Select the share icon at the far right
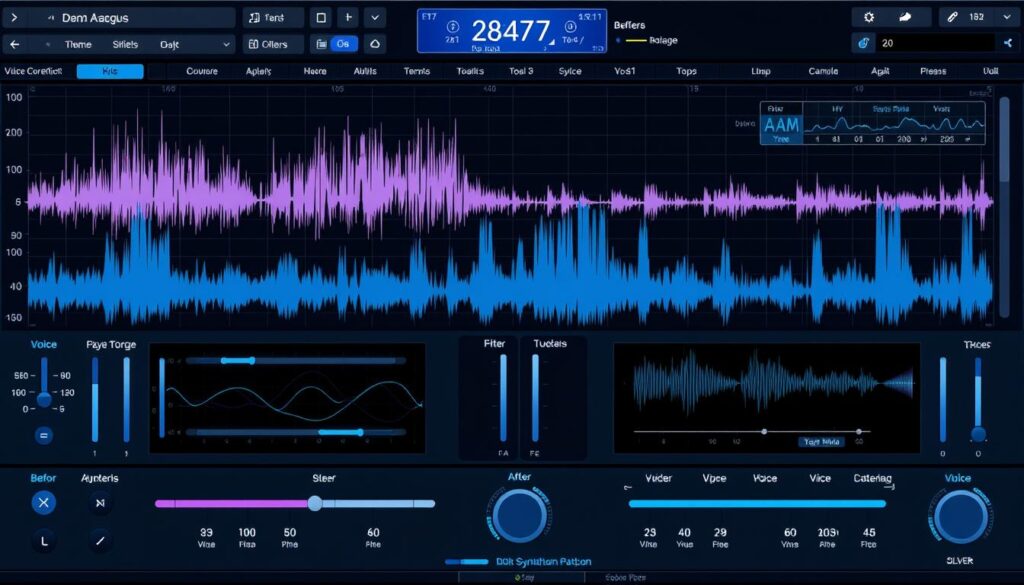The width and height of the screenshot is (1024, 585). 1007,44
